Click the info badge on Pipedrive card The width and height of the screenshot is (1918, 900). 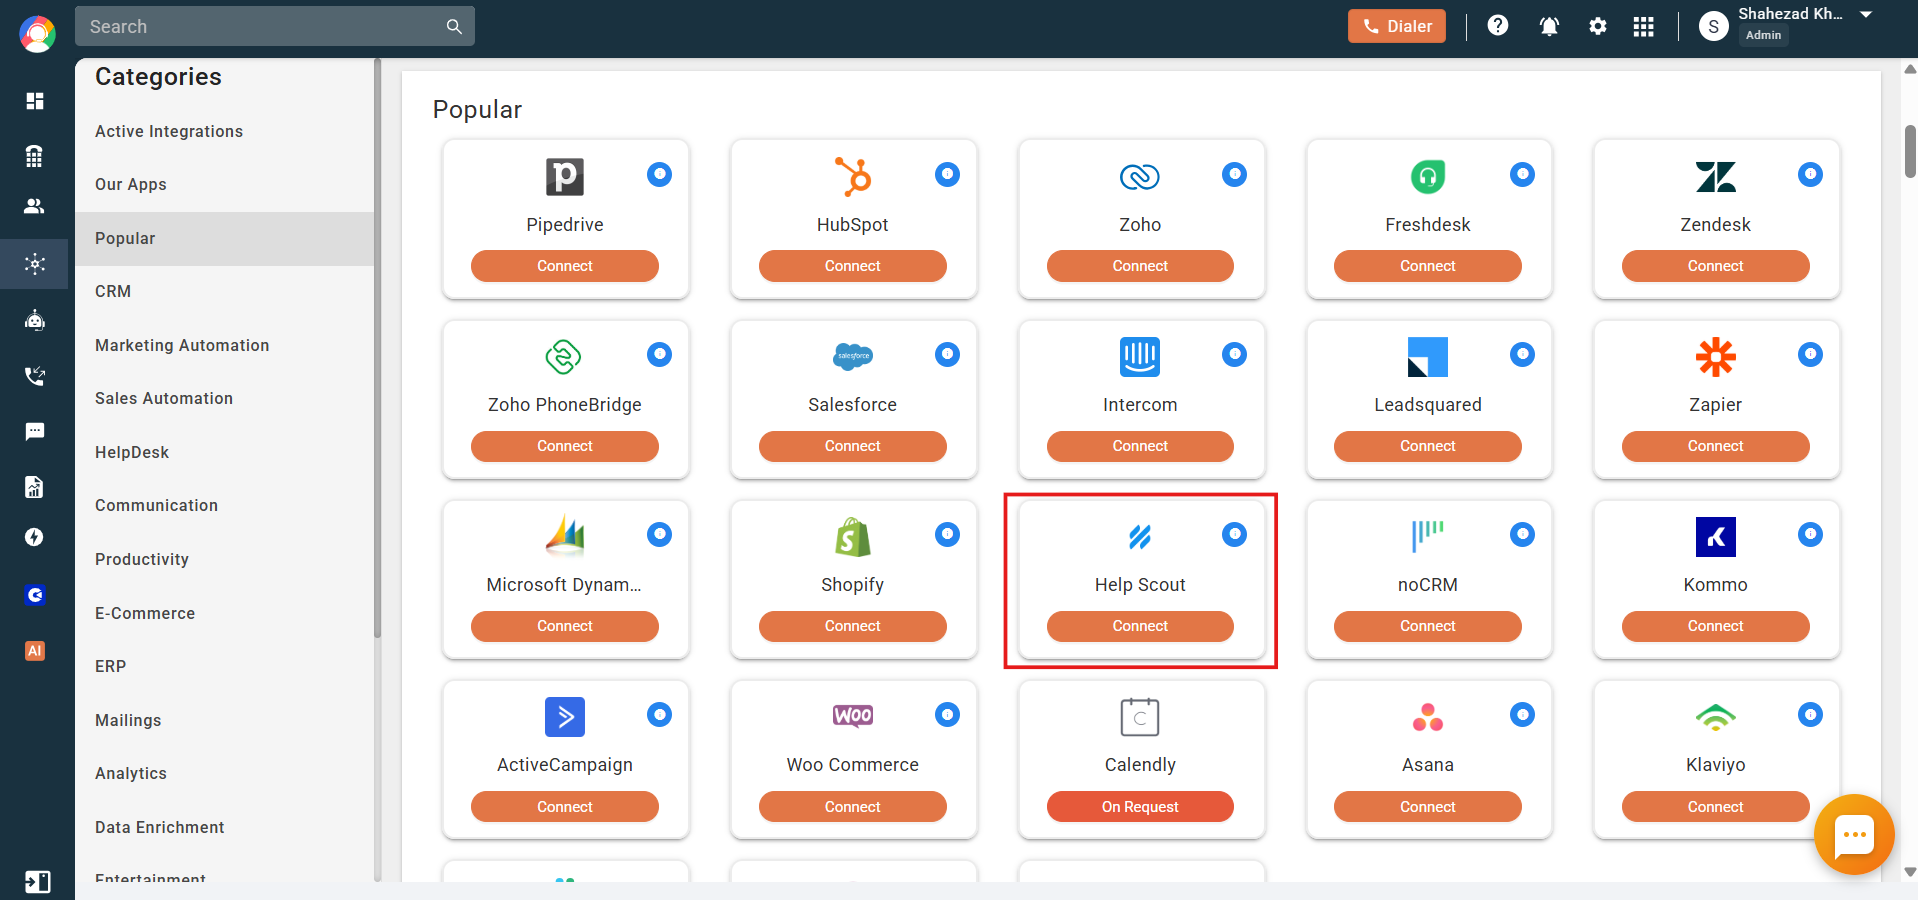(x=659, y=174)
